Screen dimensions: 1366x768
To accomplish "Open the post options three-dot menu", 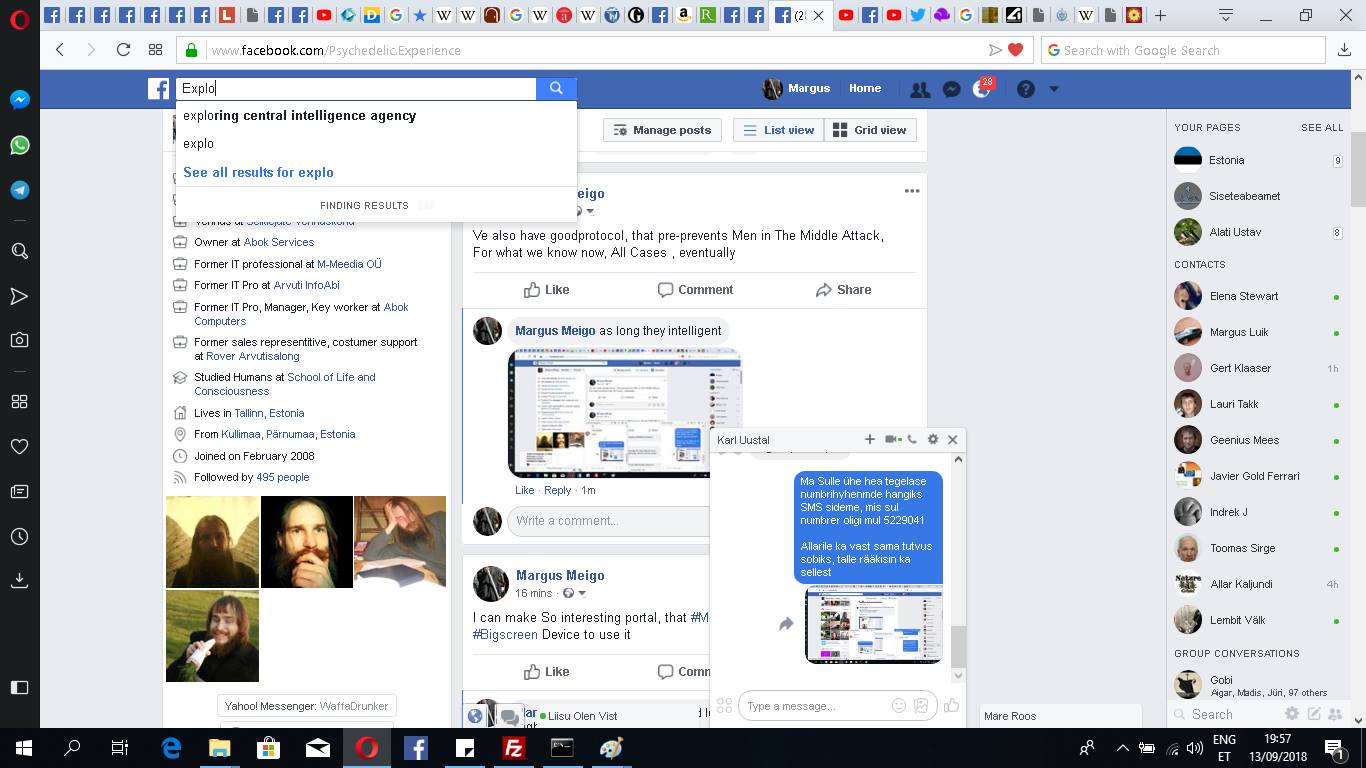I will (x=912, y=191).
